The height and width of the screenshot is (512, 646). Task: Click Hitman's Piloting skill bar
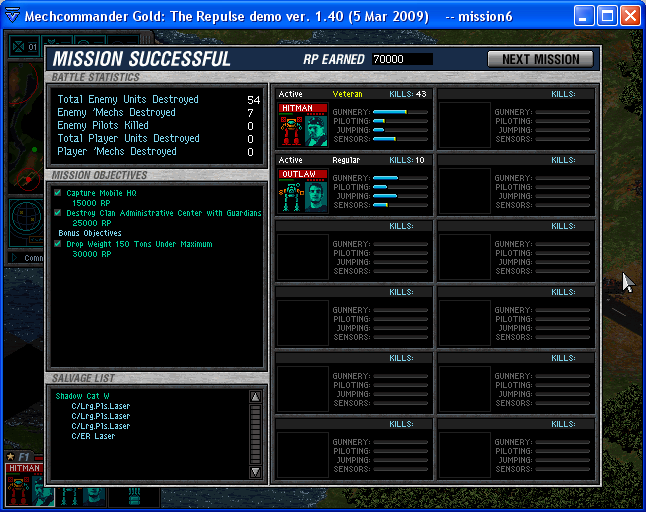(400, 121)
